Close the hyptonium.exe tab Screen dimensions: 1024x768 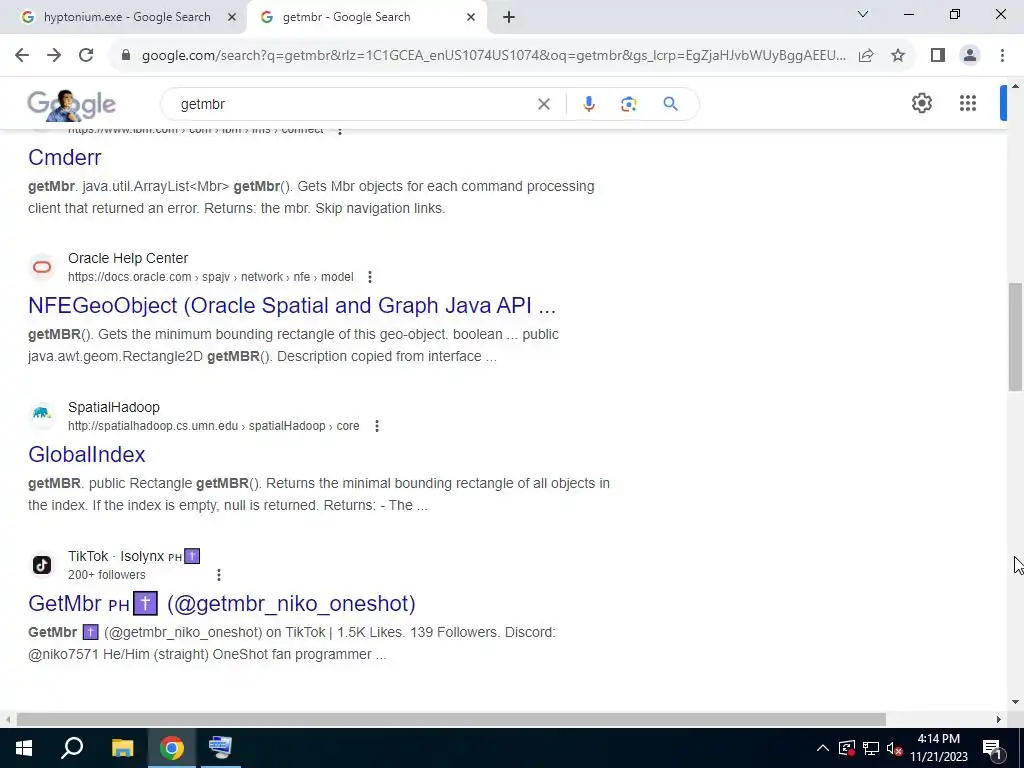click(231, 18)
